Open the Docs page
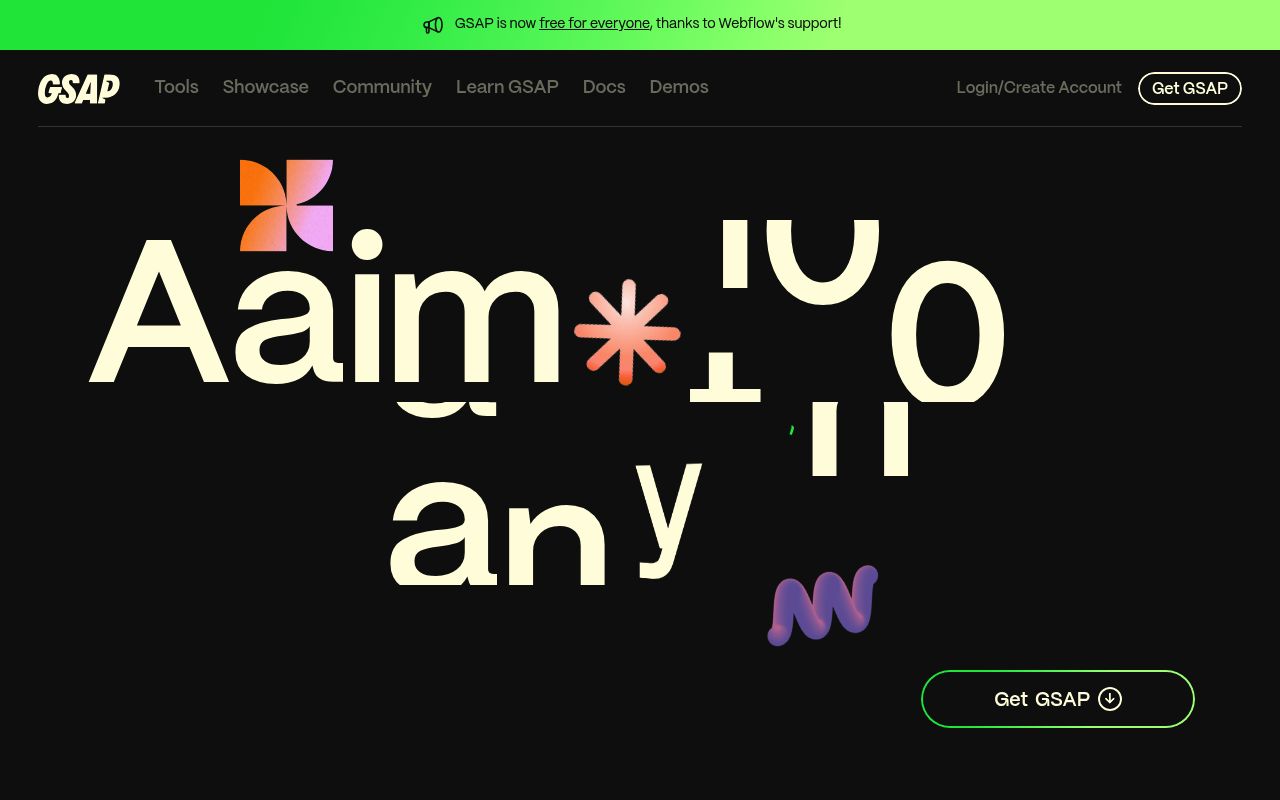This screenshot has height=800, width=1280. tap(604, 87)
